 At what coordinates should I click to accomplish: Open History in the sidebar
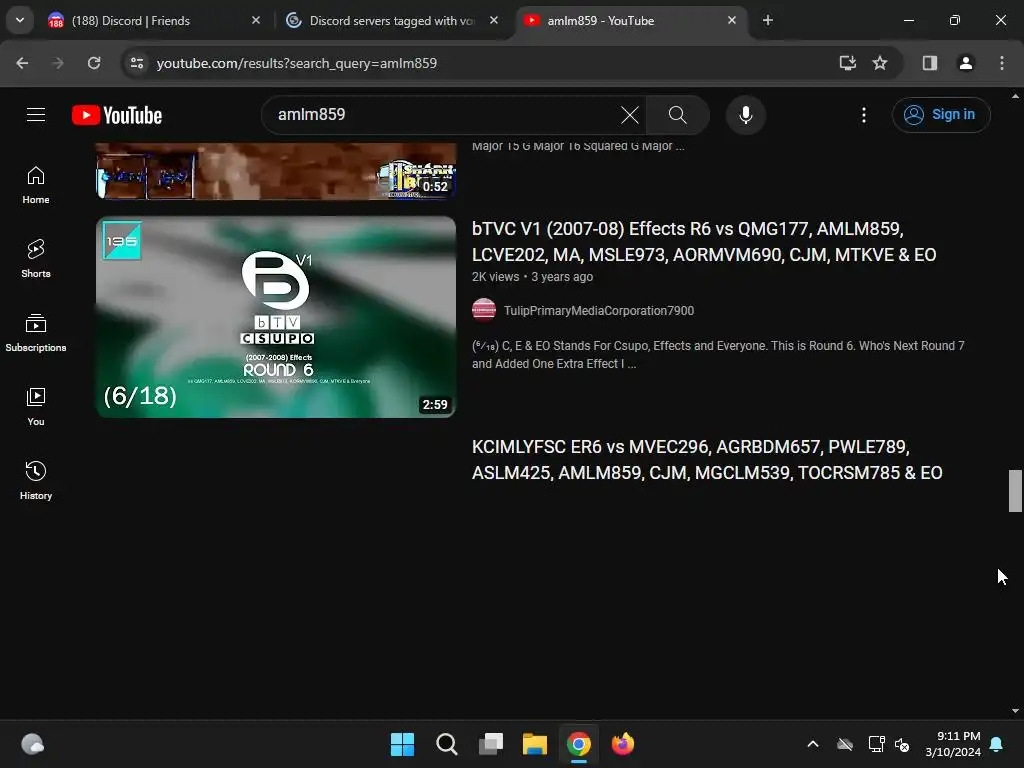tap(36, 480)
